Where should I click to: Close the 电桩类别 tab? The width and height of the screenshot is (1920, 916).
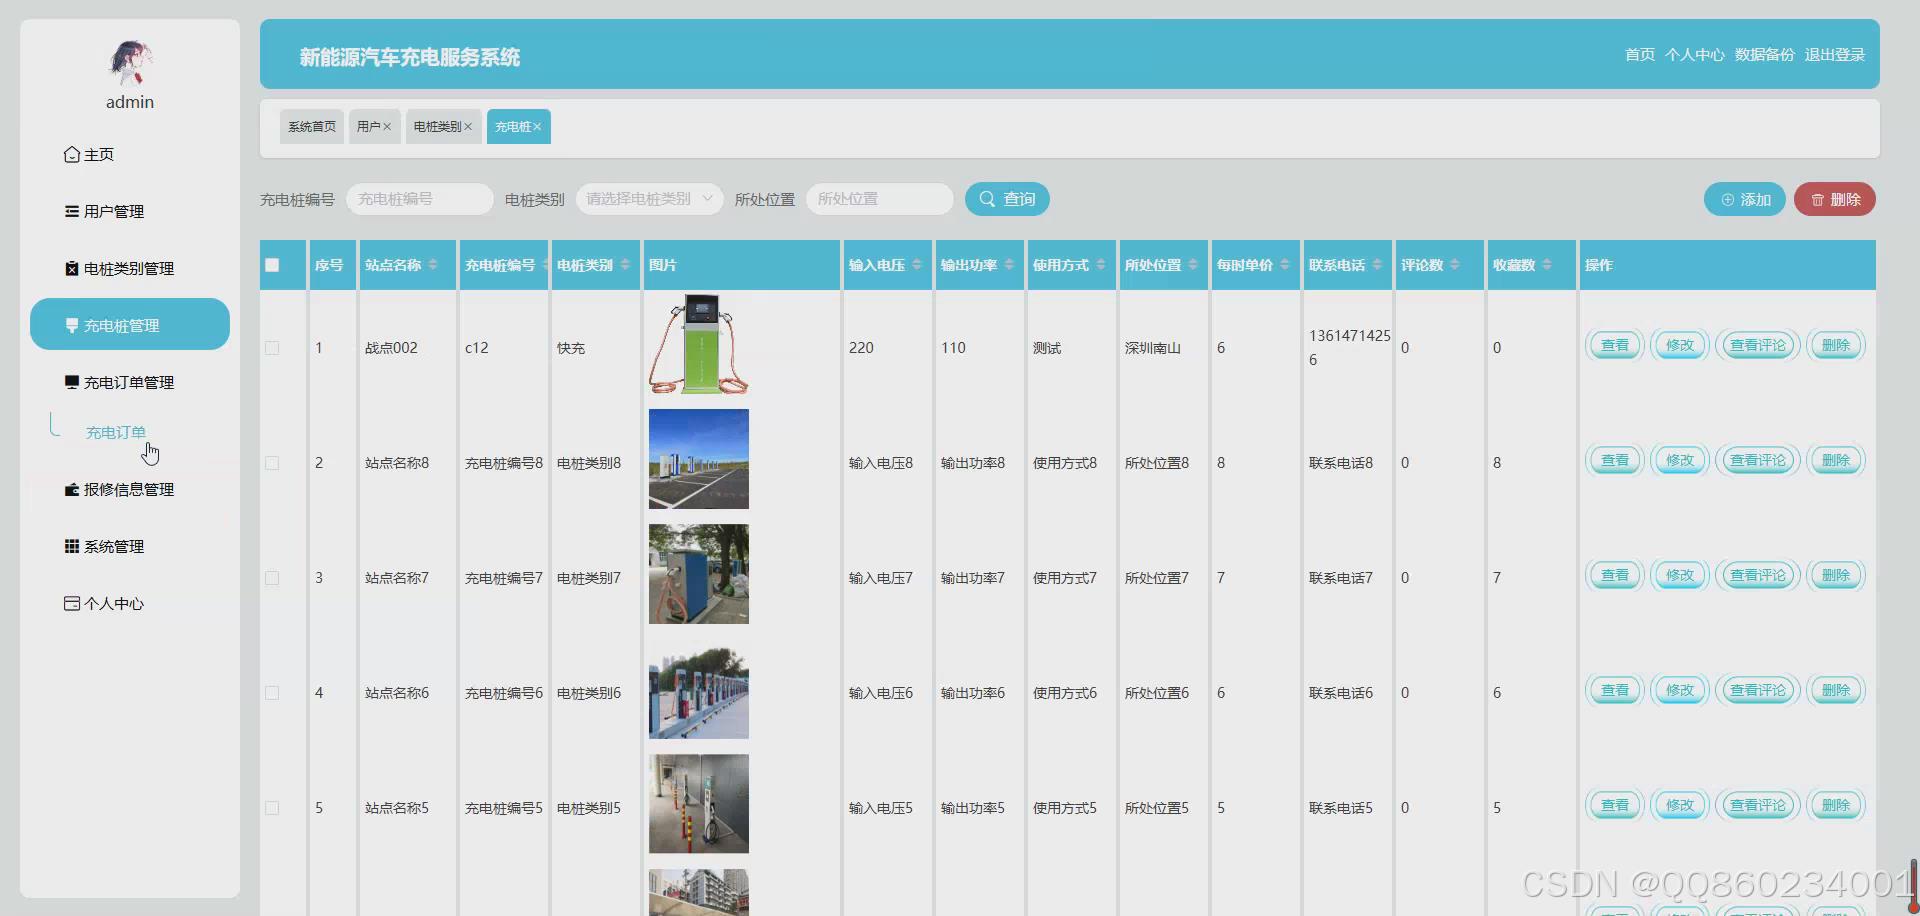point(468,127)
